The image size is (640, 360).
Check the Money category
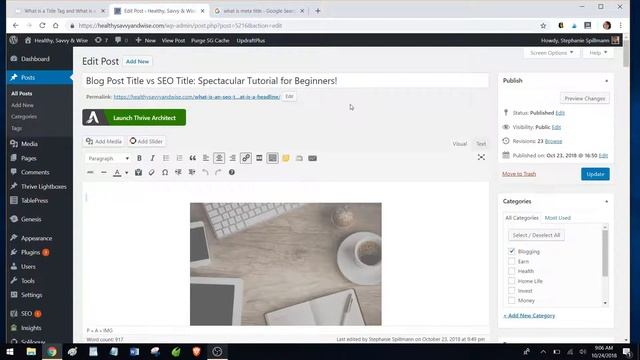pos(511,300)
